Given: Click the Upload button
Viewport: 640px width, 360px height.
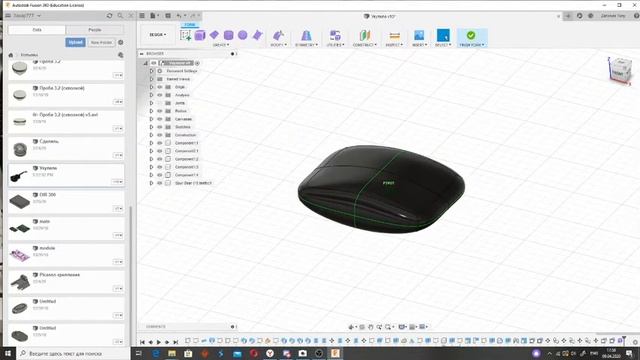Looking at the screenshot, I should (76, 42).
